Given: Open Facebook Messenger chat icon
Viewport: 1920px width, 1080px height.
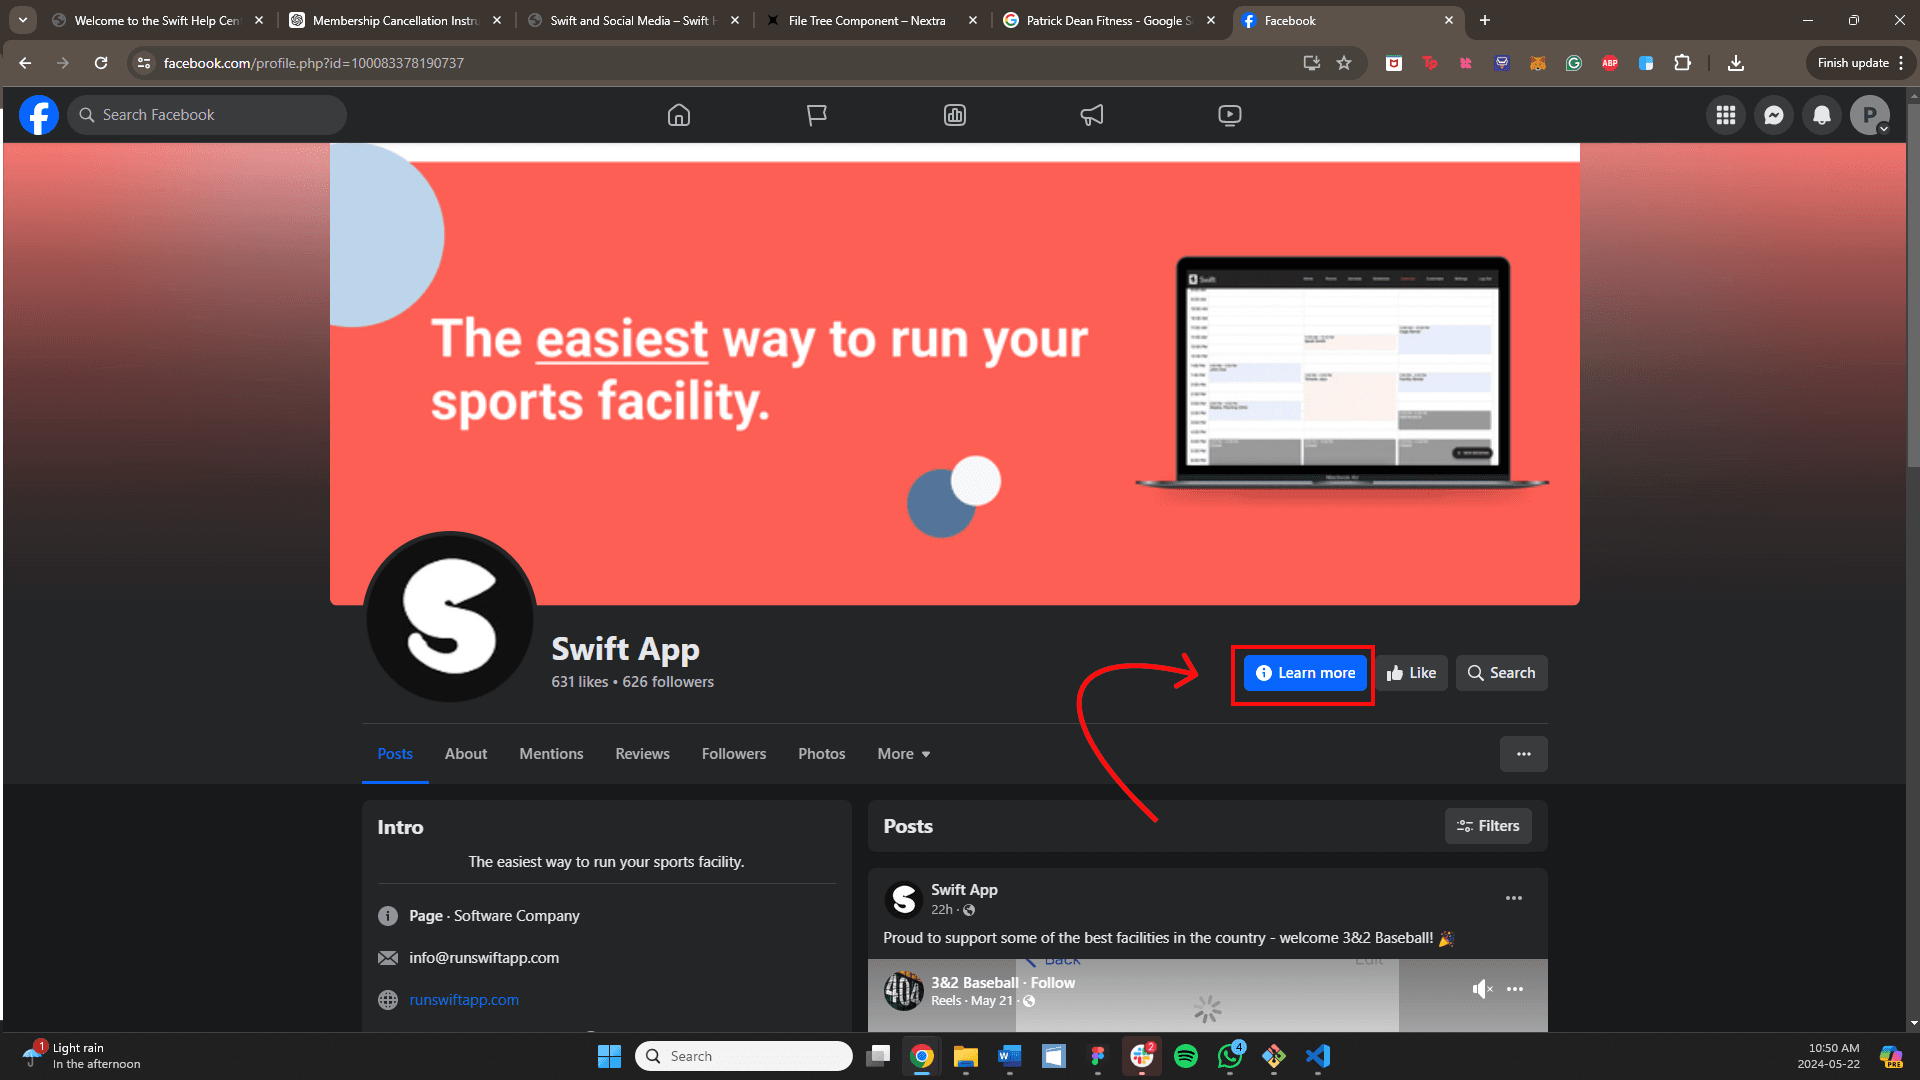Looking at the screenshot, I should pos(1775,115).
